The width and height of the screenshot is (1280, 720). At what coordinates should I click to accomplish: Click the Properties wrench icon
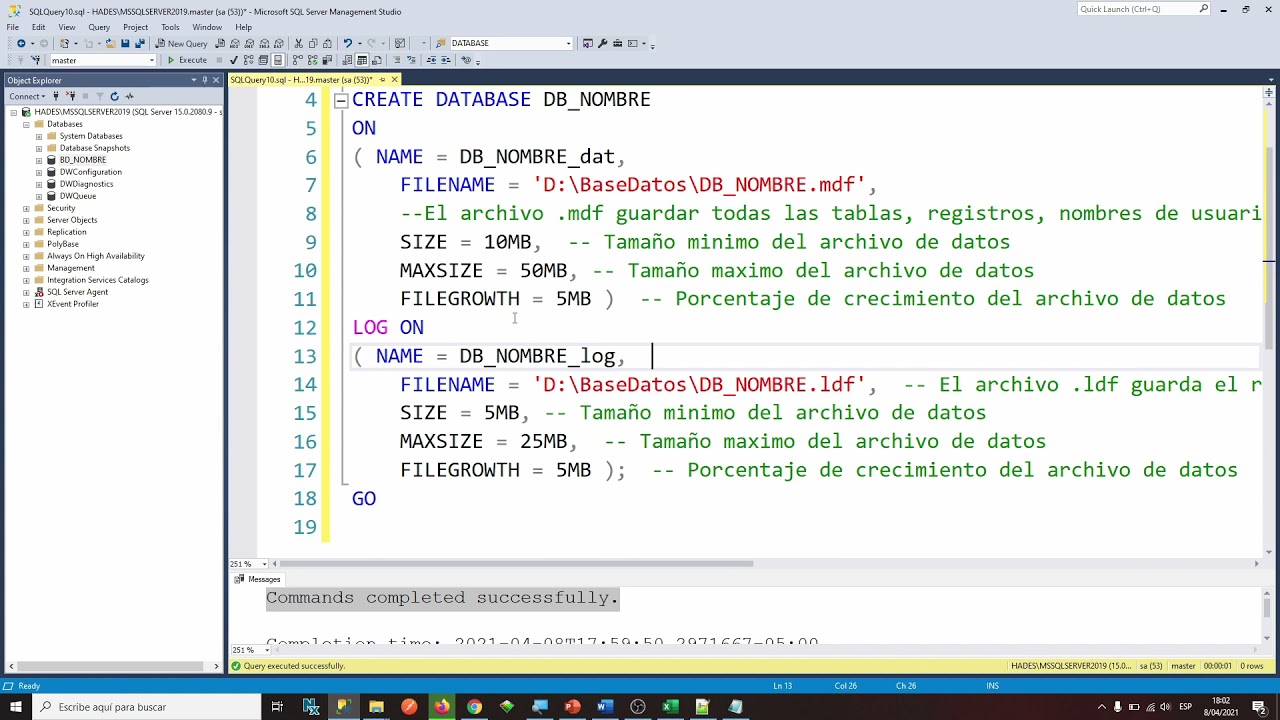602,44
